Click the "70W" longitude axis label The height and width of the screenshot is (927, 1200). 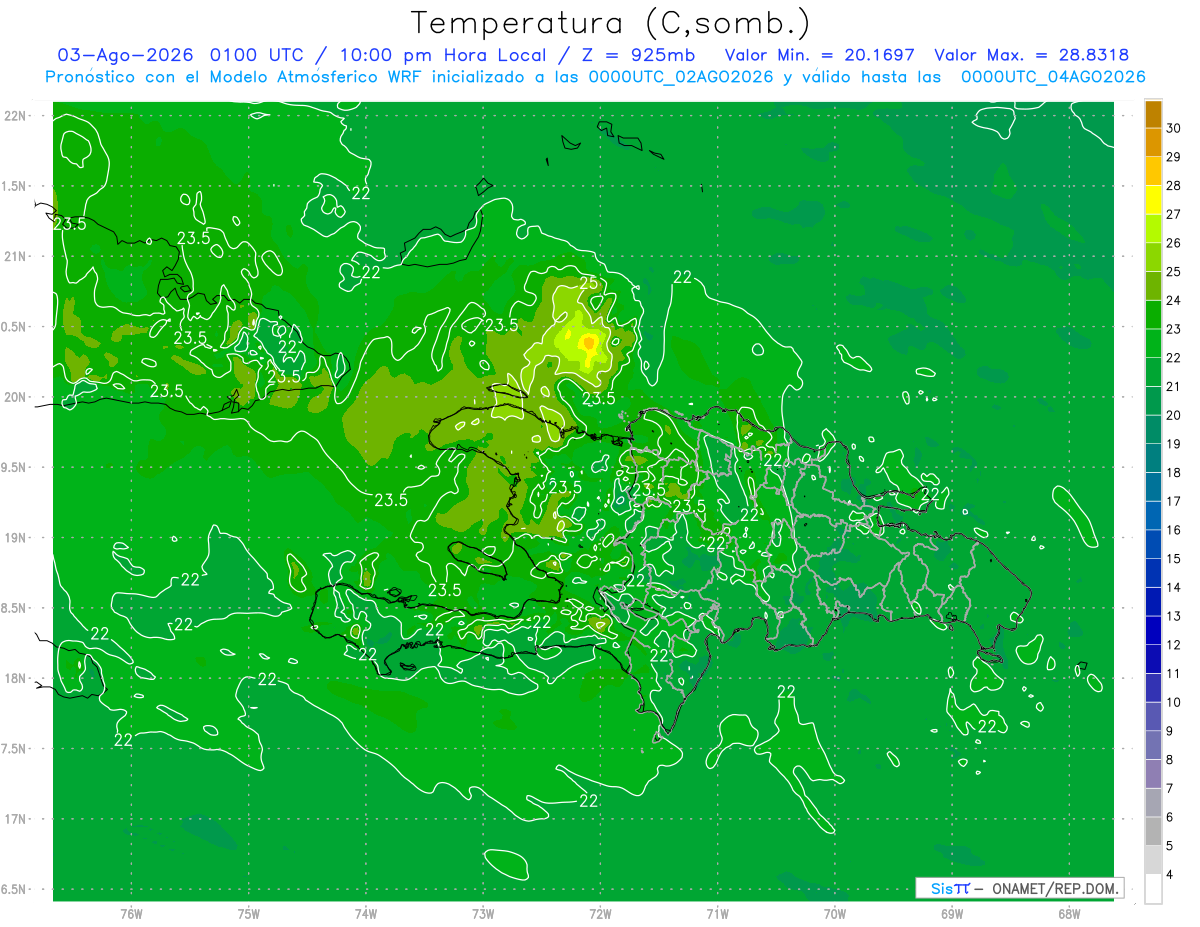tap(835, 914)
